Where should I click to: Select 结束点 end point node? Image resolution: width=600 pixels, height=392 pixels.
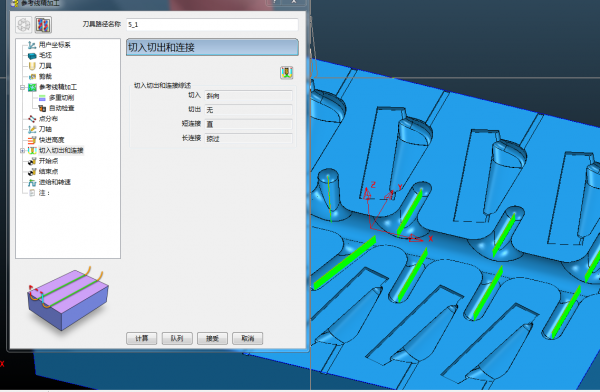click(x=48, y=172)
